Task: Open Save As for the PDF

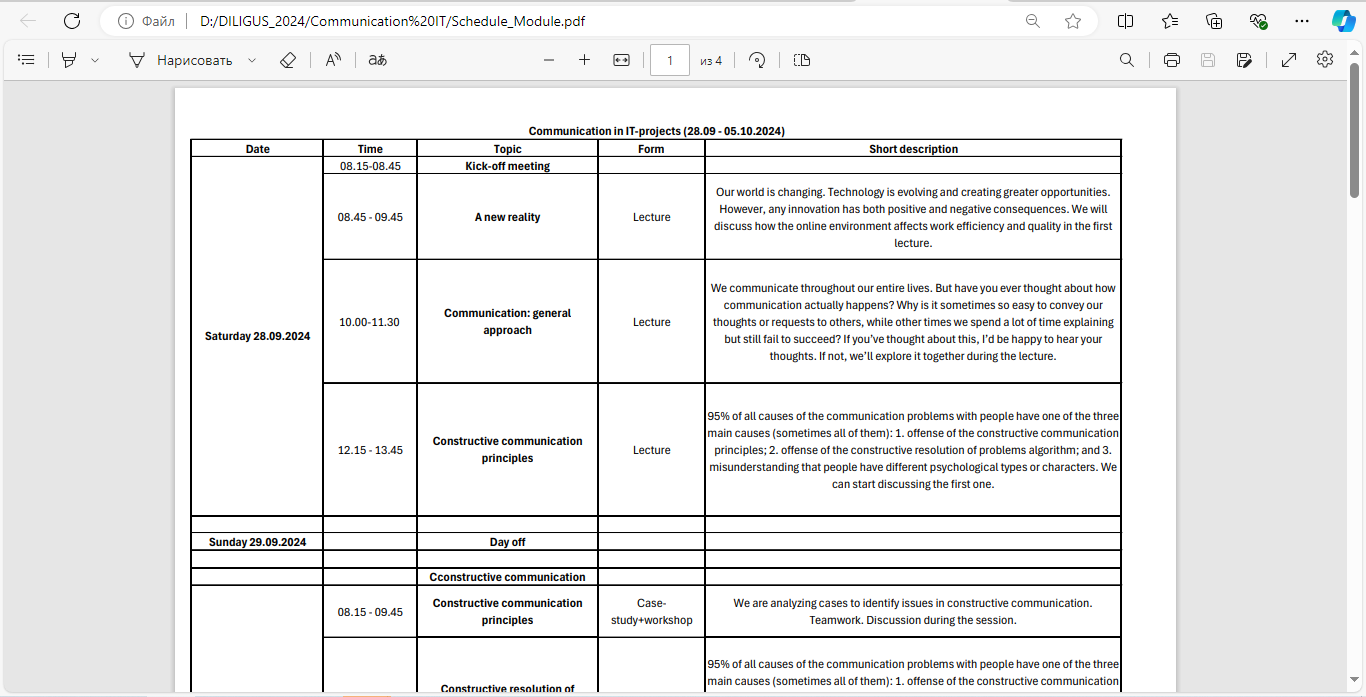Action: [1244, 60]
